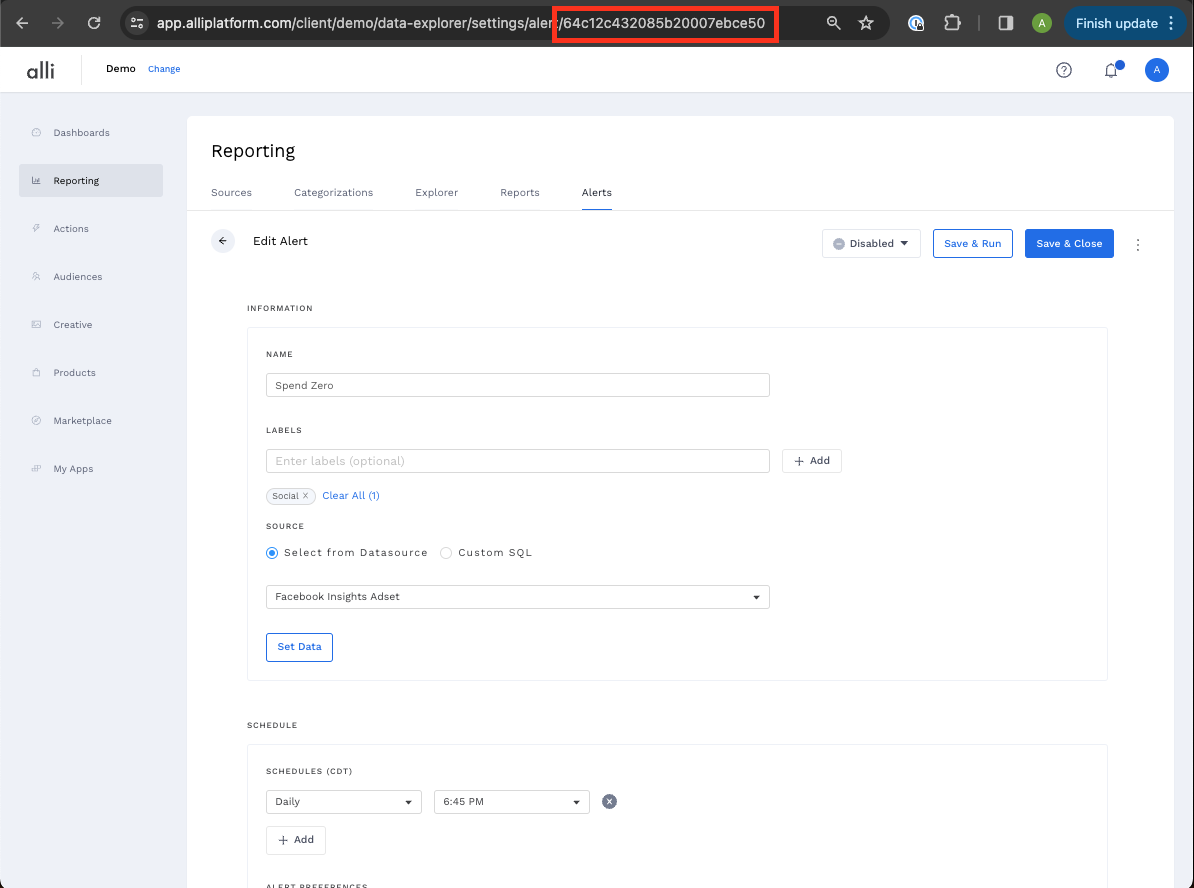Viewport: 1194px width, 888px height.
Task: Click Add under the schedules
Action: click(295, 840)
